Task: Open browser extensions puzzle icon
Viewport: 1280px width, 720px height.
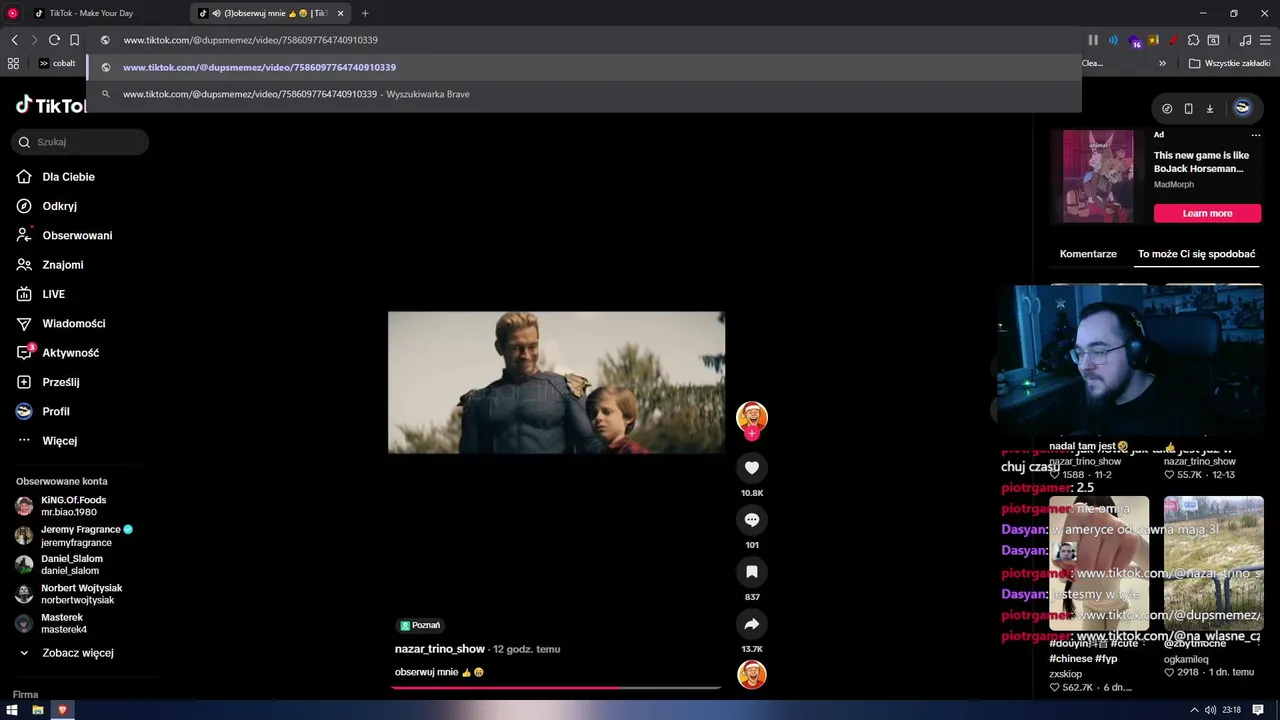Action: pos(1193,40)
